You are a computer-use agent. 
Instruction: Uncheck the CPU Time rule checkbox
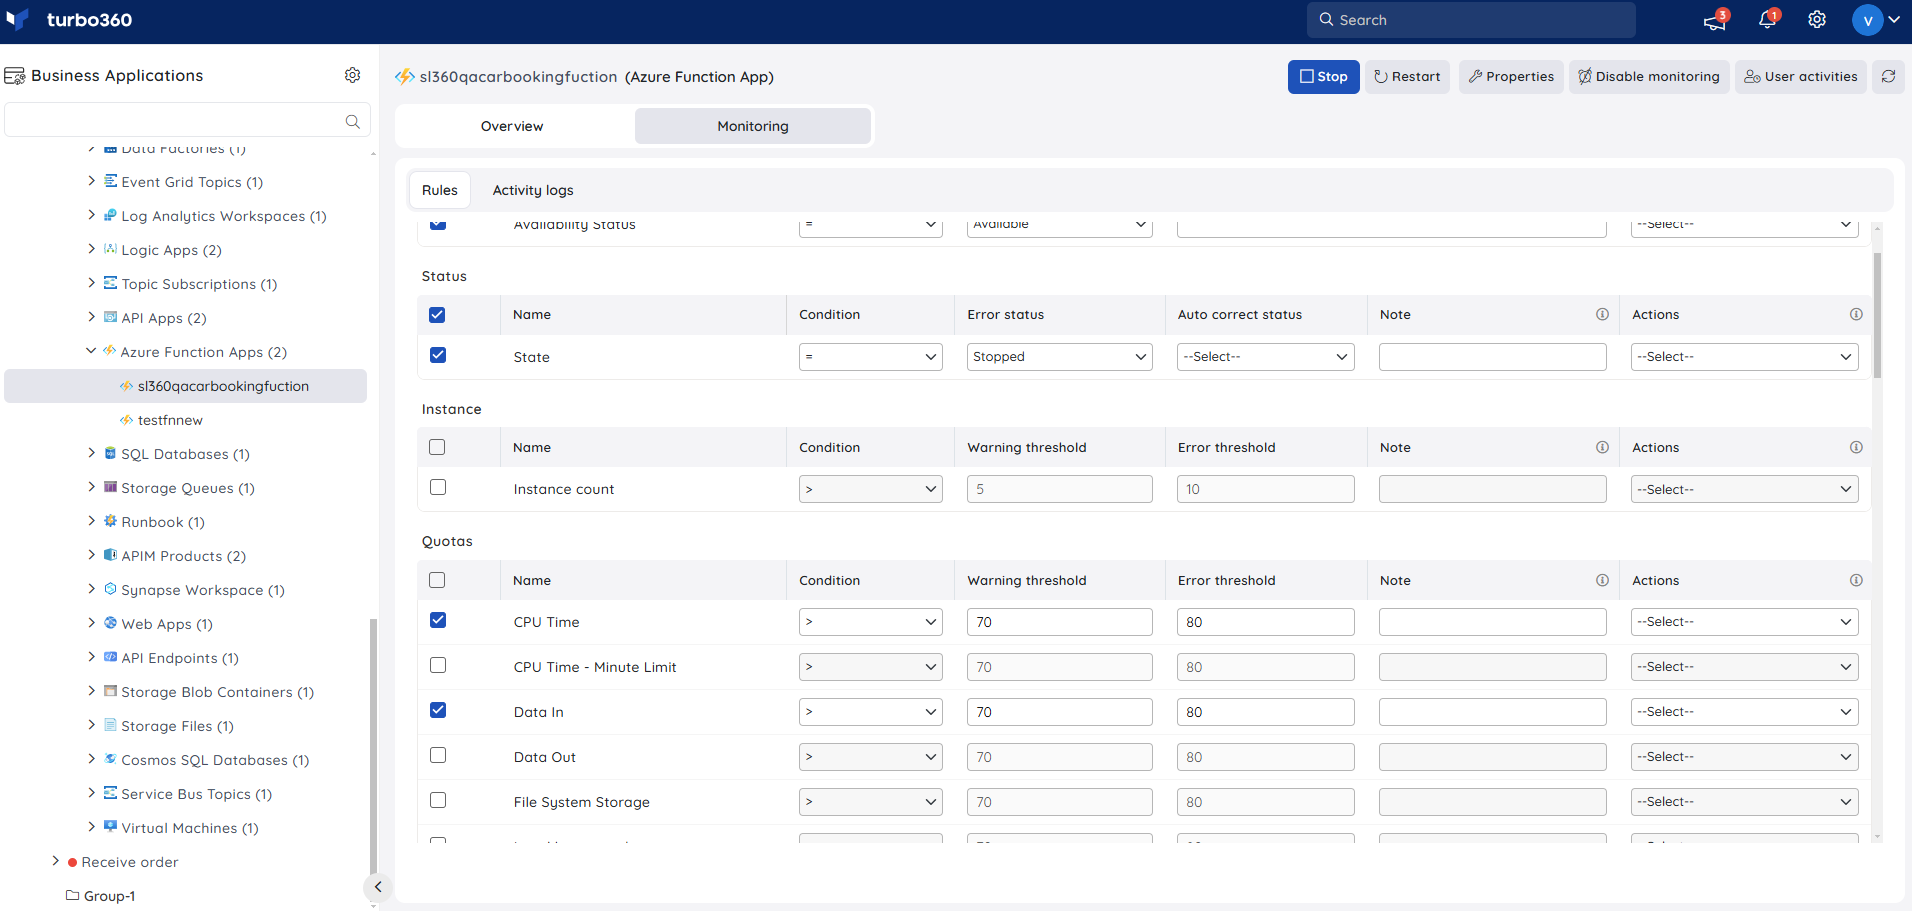click(438, 620)
